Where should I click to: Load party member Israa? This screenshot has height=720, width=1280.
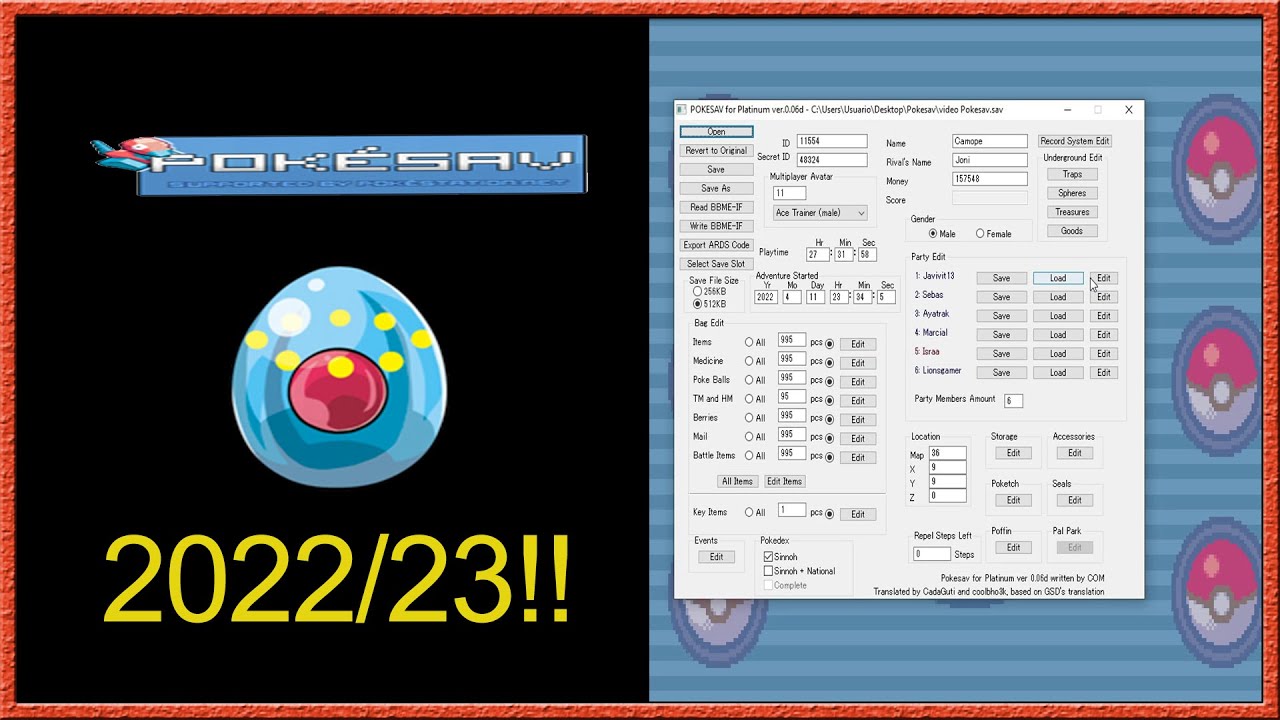click(x=1058, y=354)
